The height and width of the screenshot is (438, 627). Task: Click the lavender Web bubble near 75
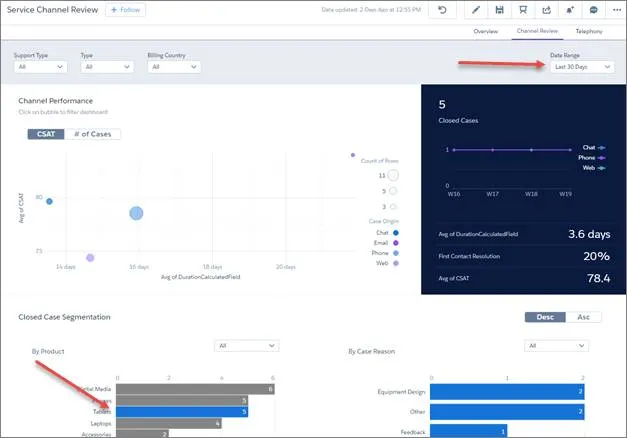coord(90,258)
